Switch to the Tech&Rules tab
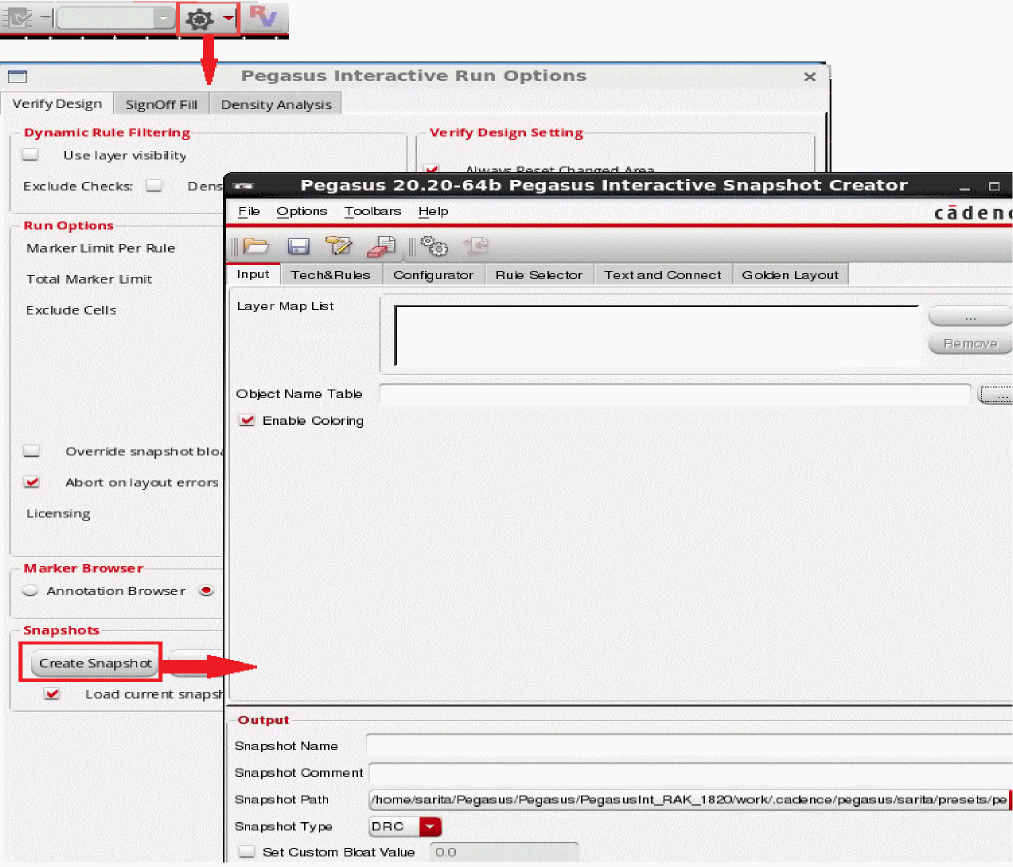 pos(330,275)
